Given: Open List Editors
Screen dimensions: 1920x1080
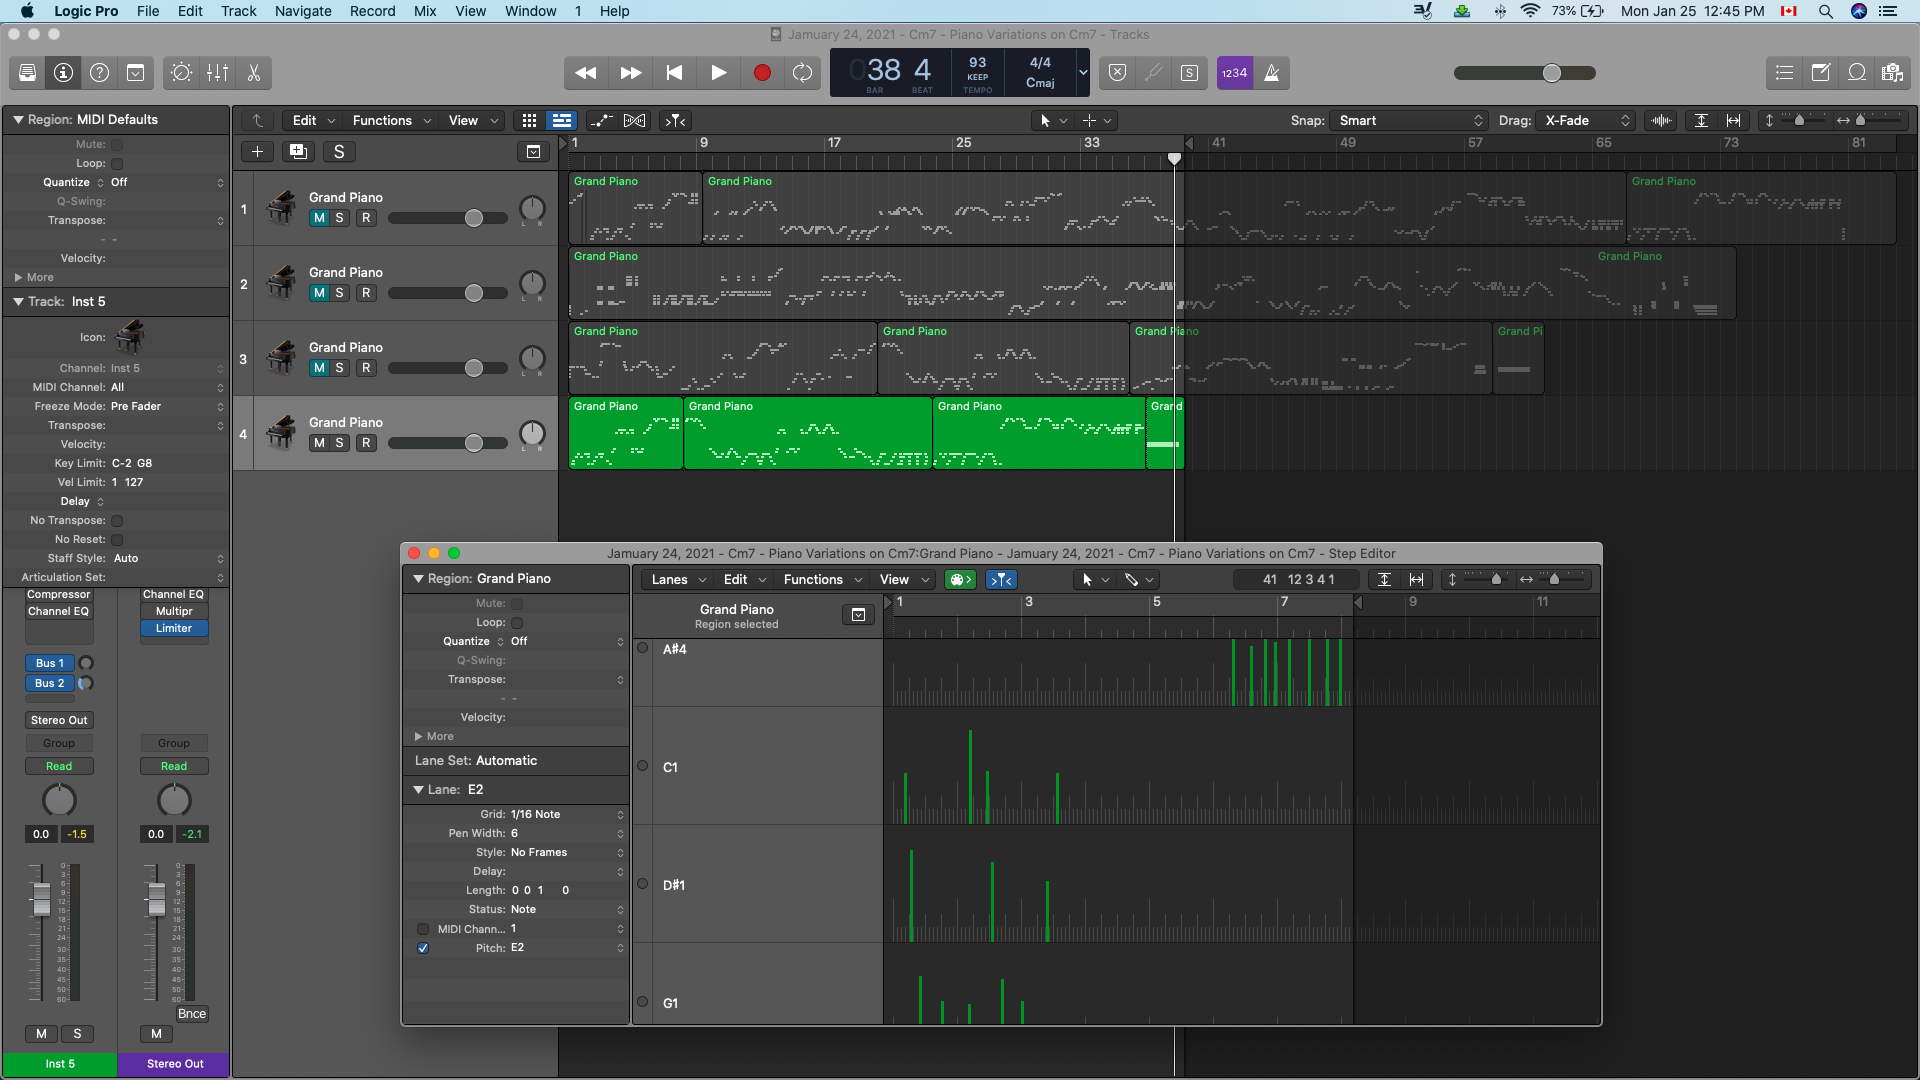Looking at the screenshot, I should pyautogui.click(x=1784, y=73).
